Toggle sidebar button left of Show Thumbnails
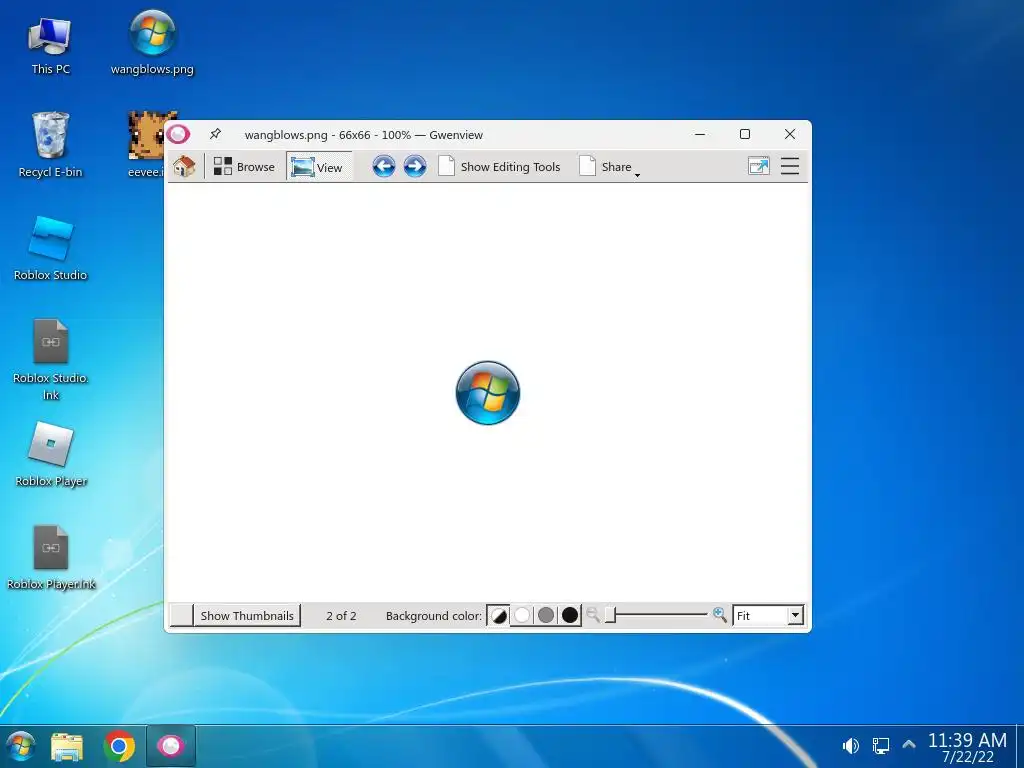Screen dimensions: 1024x768 click(181, 615)
